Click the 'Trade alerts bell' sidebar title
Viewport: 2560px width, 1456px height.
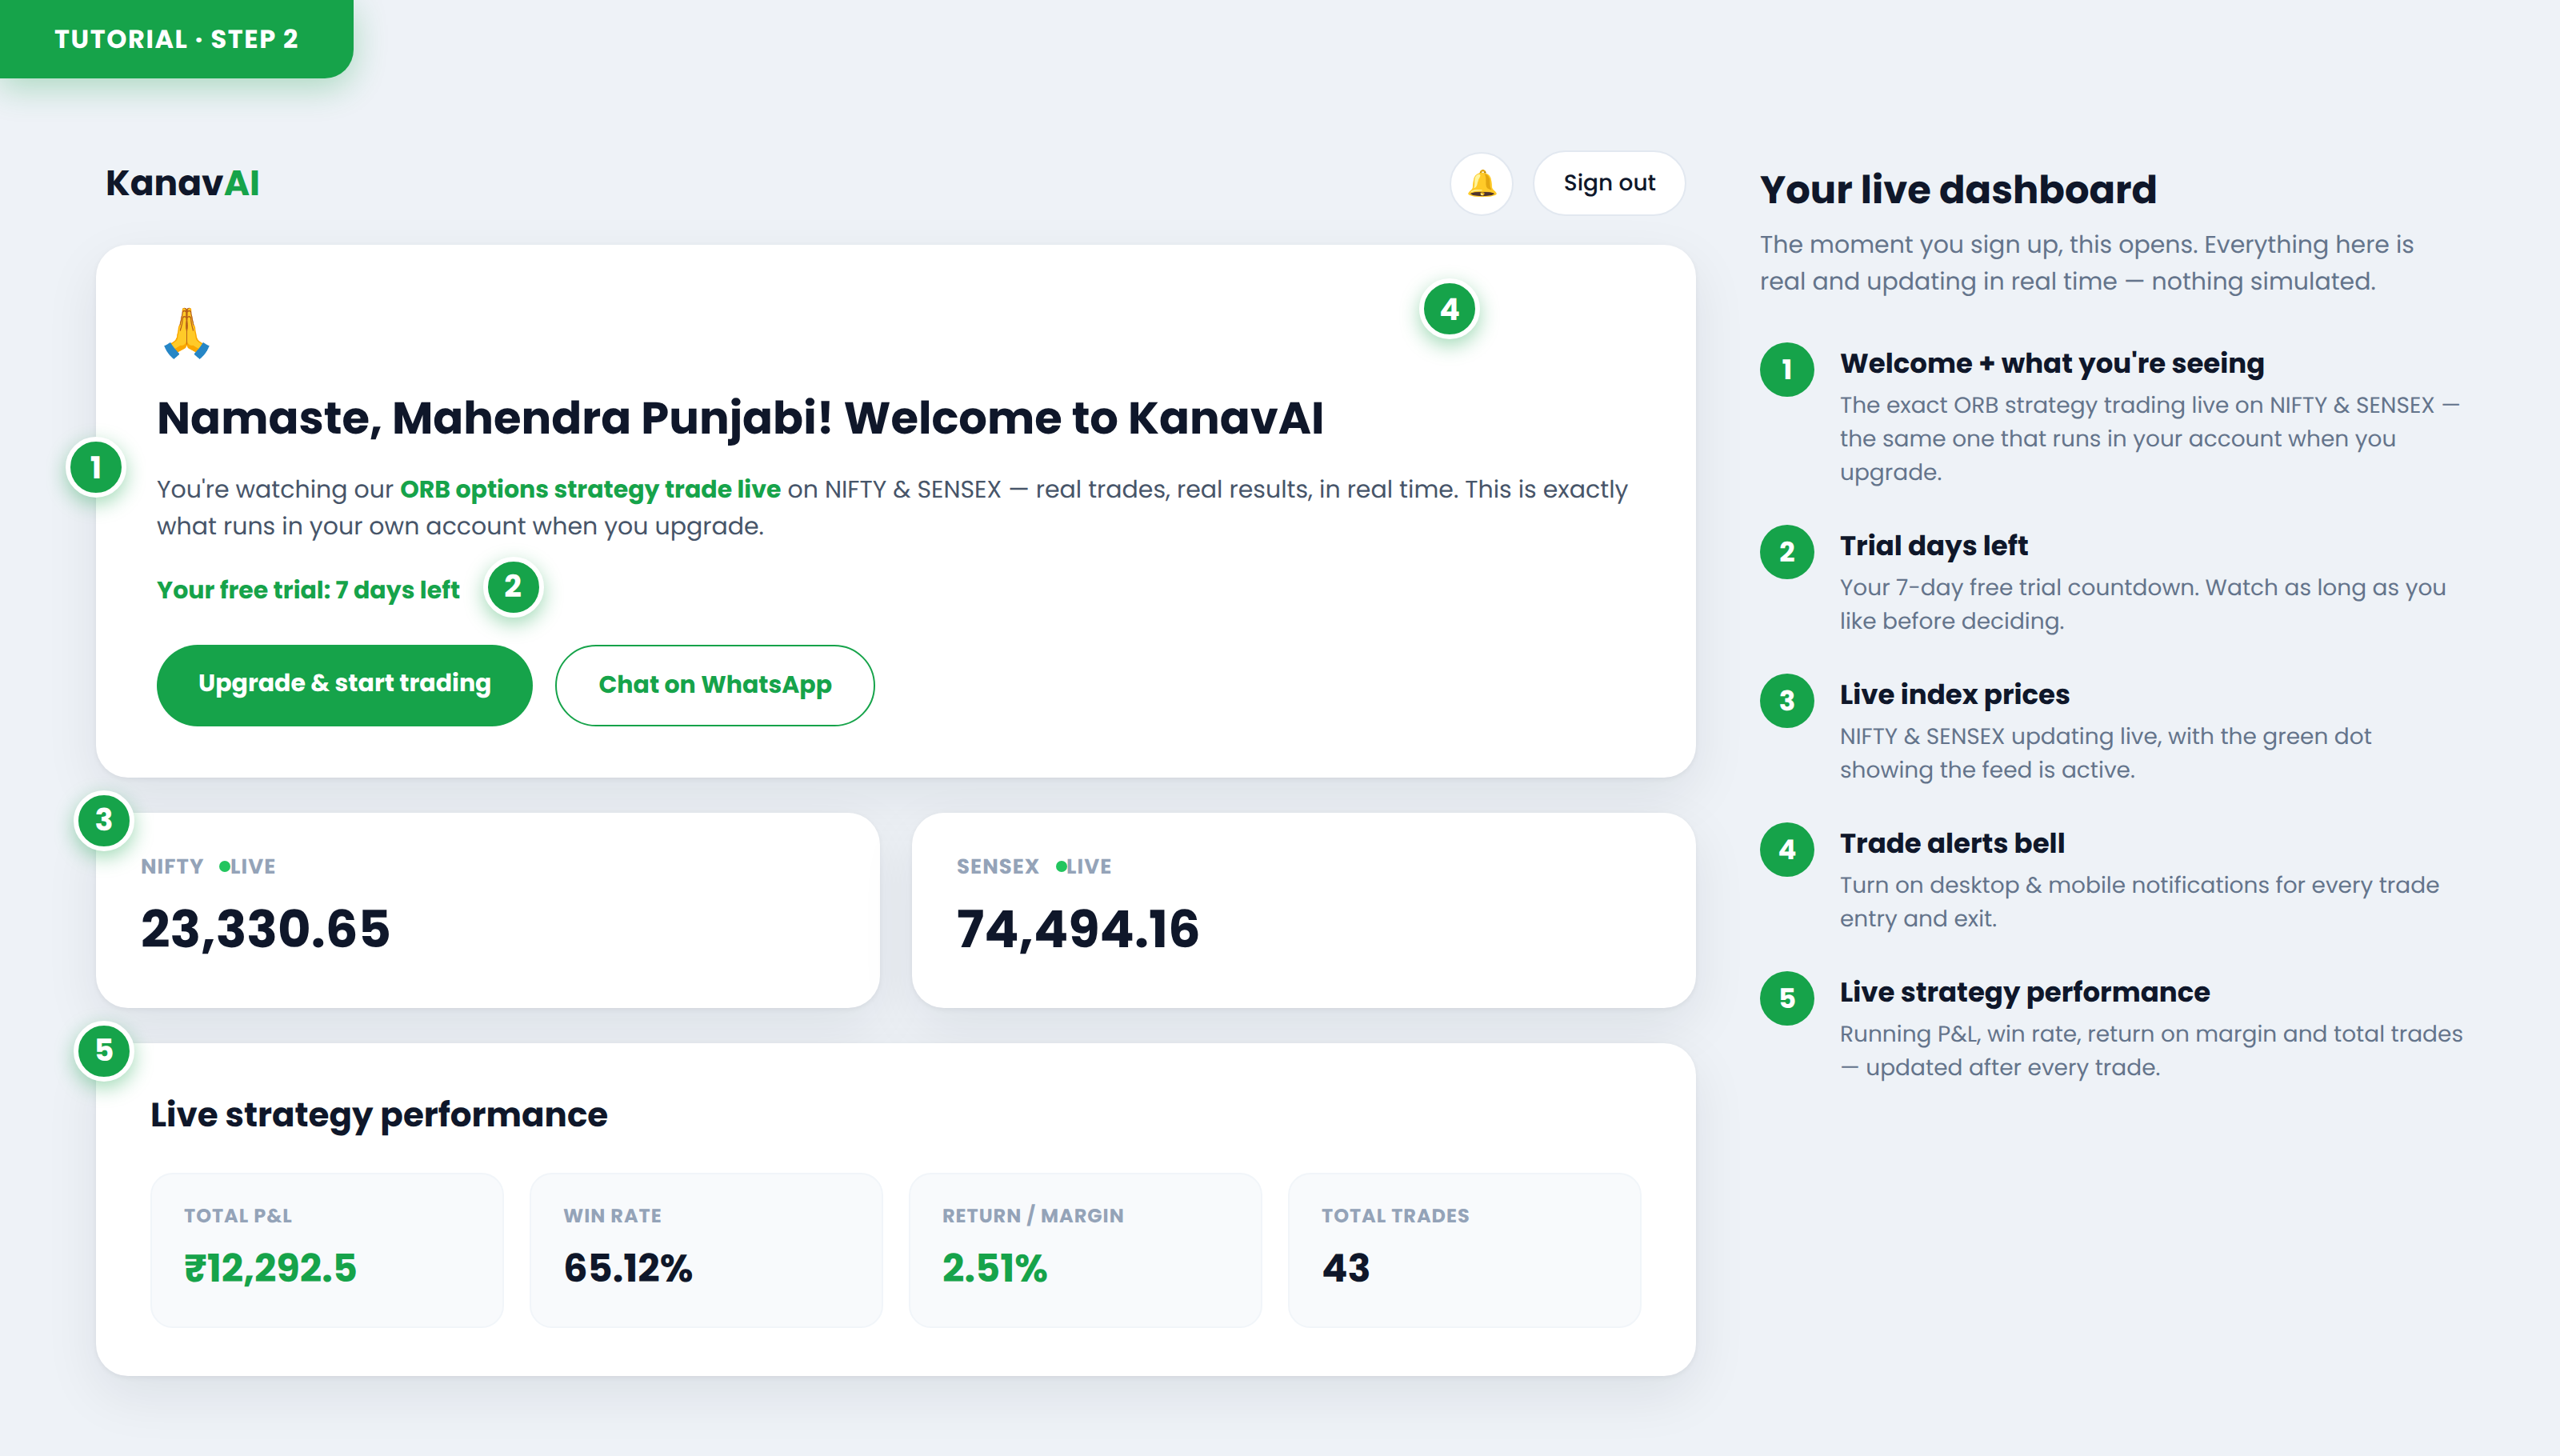pos(1952,844)
